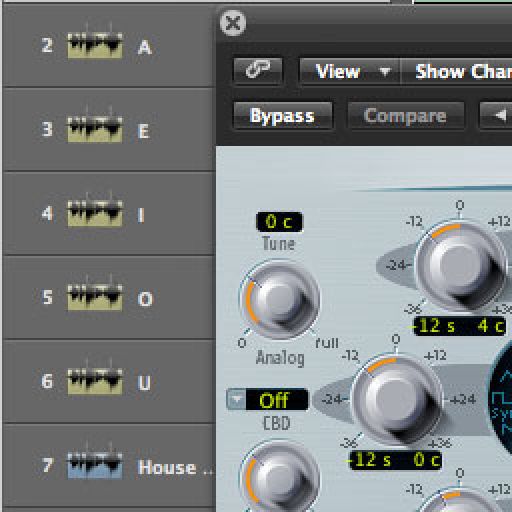Screen dimensions: 512x512
Task: Select track name E
Action: click(144, 131)
